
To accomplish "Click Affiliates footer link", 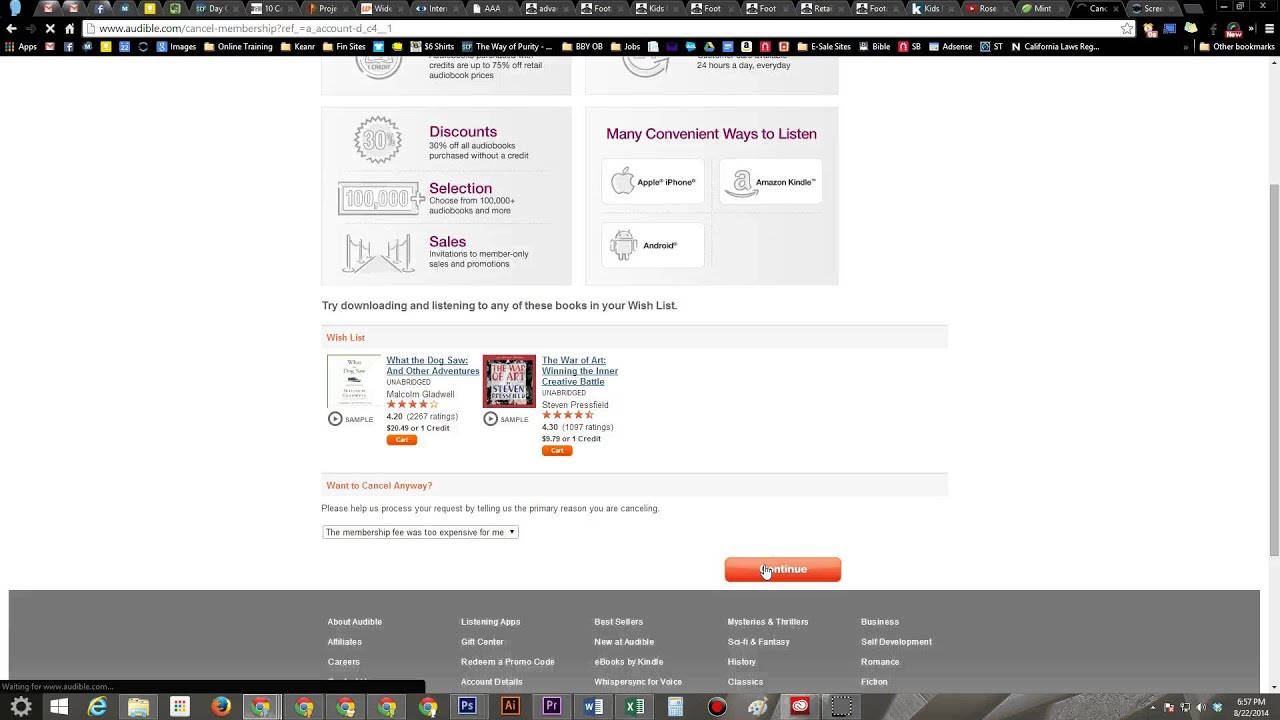I will tap(345, 642).
